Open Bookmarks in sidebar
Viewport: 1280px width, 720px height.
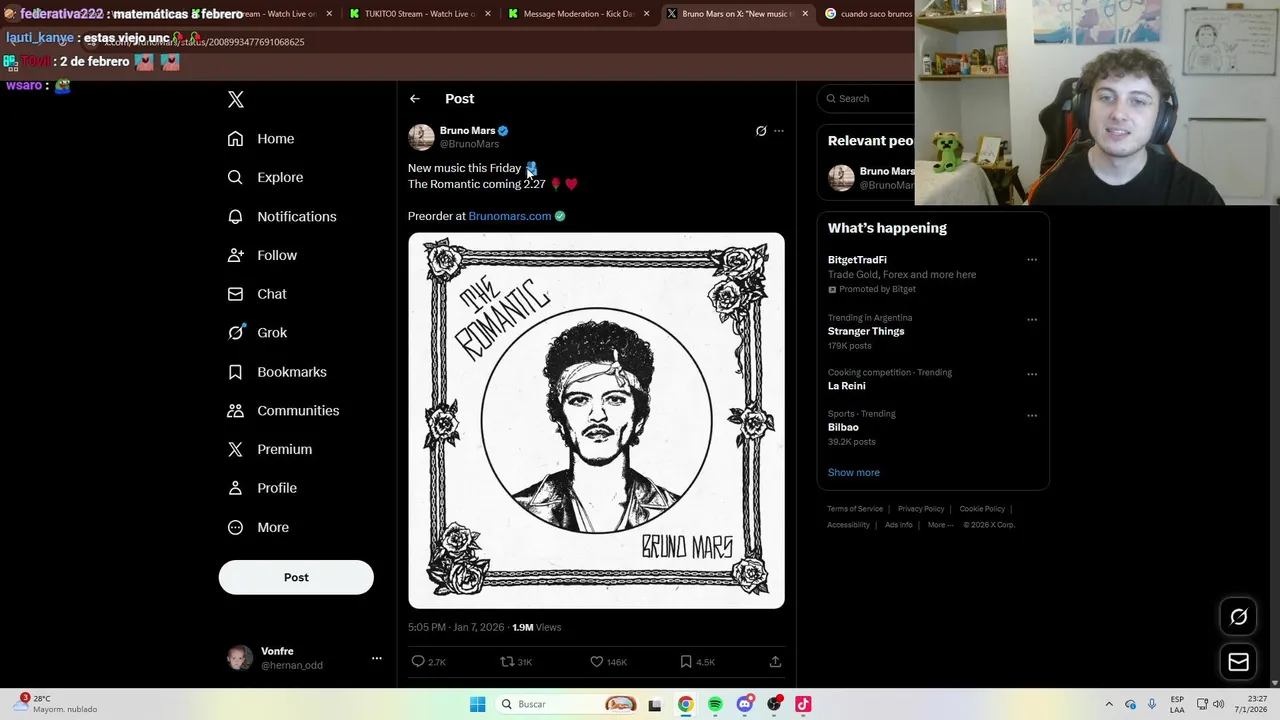point(277,372)
